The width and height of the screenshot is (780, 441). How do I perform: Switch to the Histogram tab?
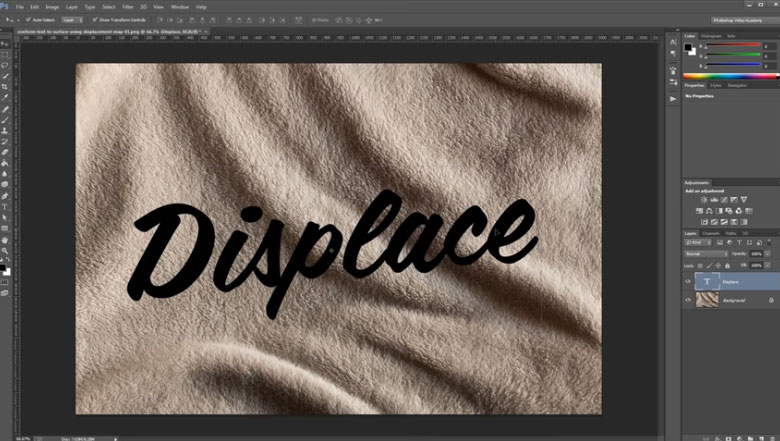coord(711,36)
